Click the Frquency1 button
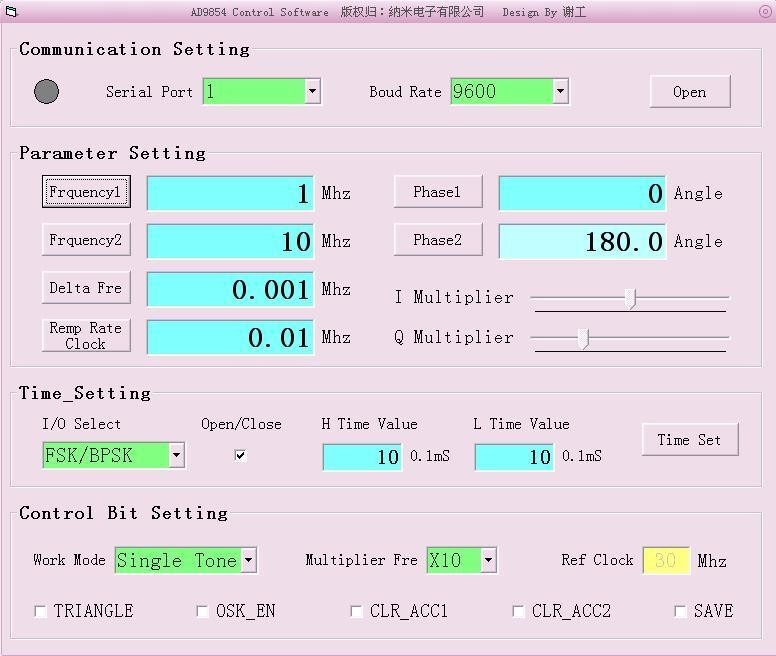Viewport: 776px width, 656px height. click(86, 191)
